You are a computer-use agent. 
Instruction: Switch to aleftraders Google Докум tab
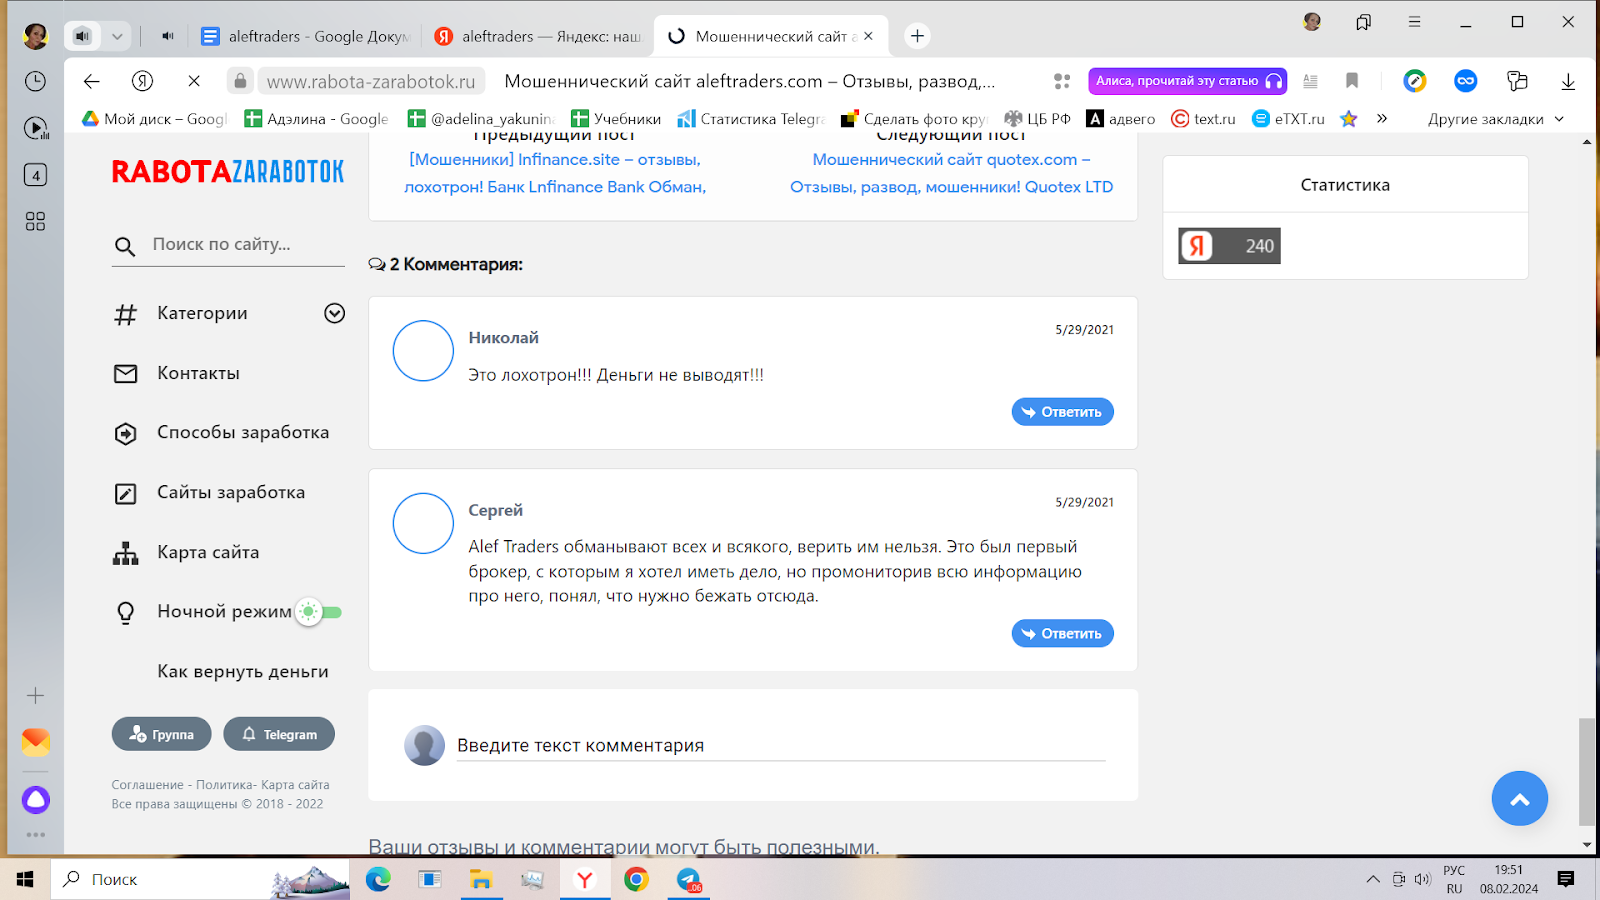coord(305,36)
